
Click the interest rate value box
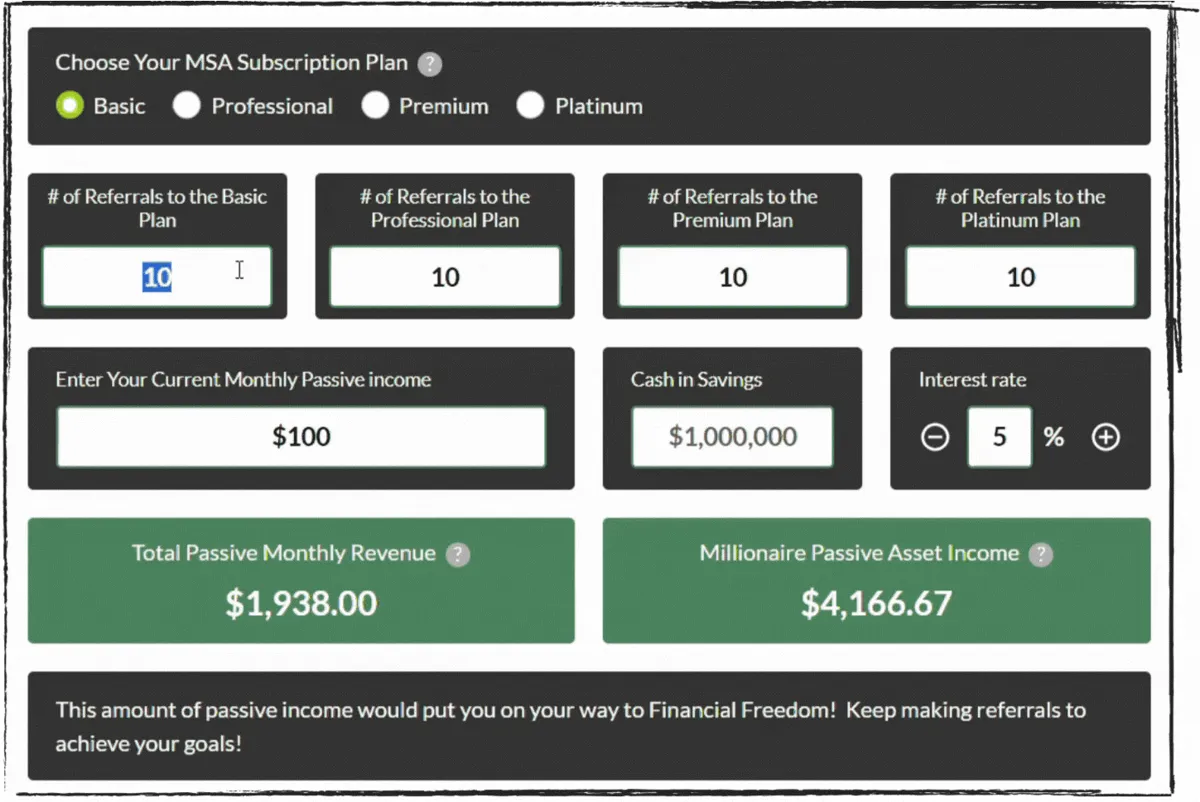[999, 437]
